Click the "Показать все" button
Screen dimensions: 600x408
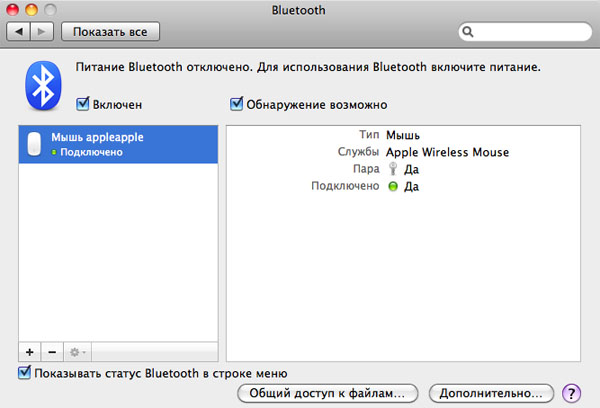[110, 32]
